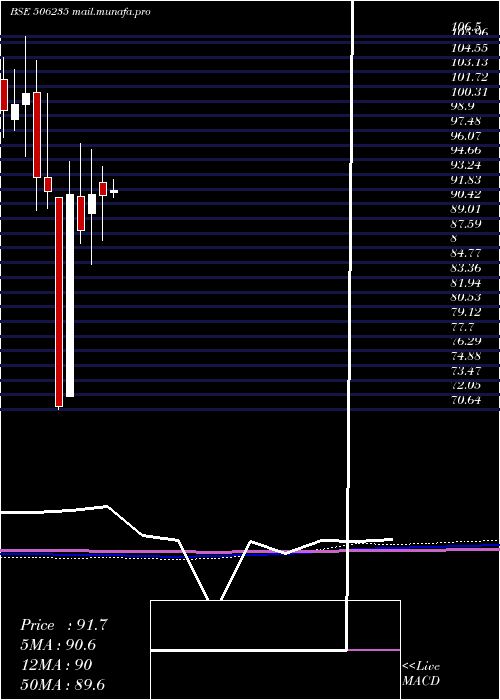Click the 101.72 price axis label
This screenshot has width=500, height=700.
click(x=470, y=77)
